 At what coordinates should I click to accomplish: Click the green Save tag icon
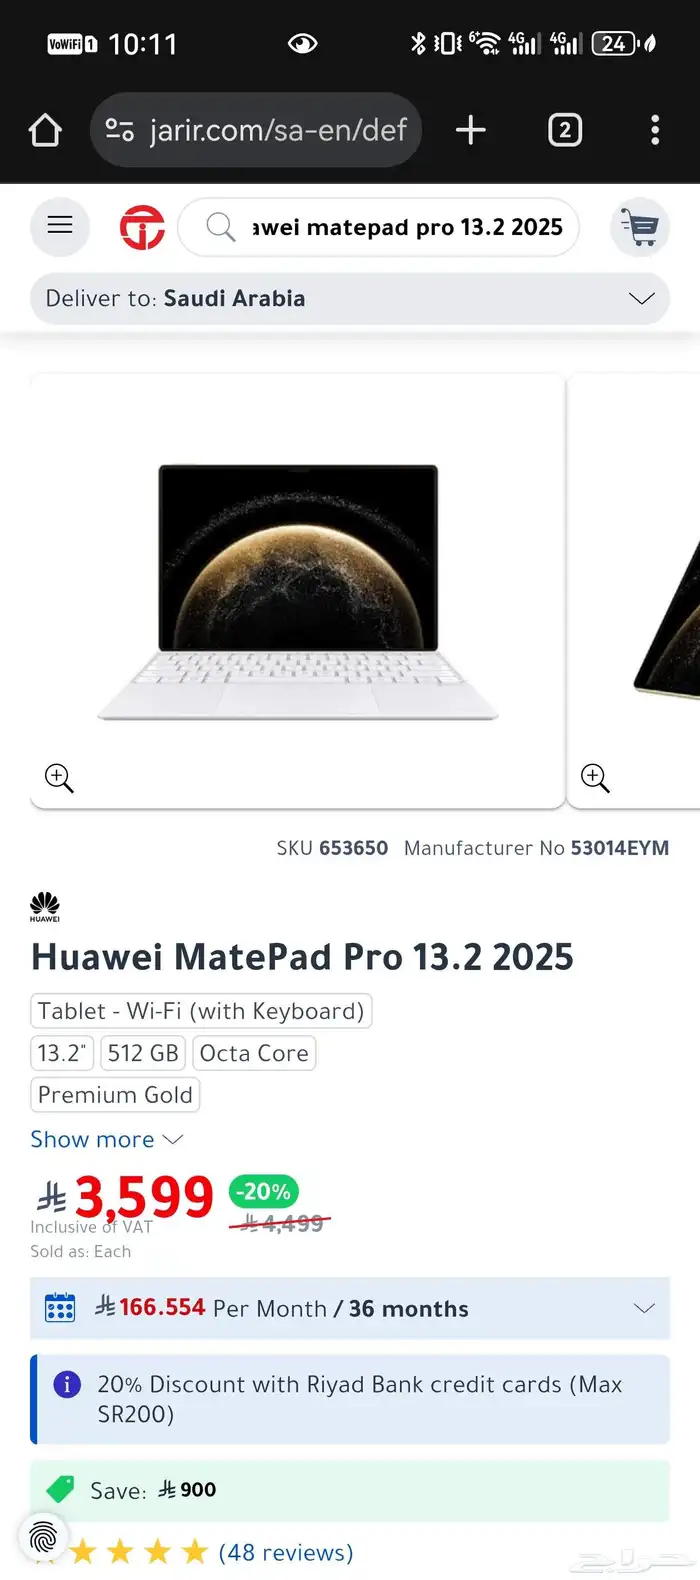[x=58, y=1490]
